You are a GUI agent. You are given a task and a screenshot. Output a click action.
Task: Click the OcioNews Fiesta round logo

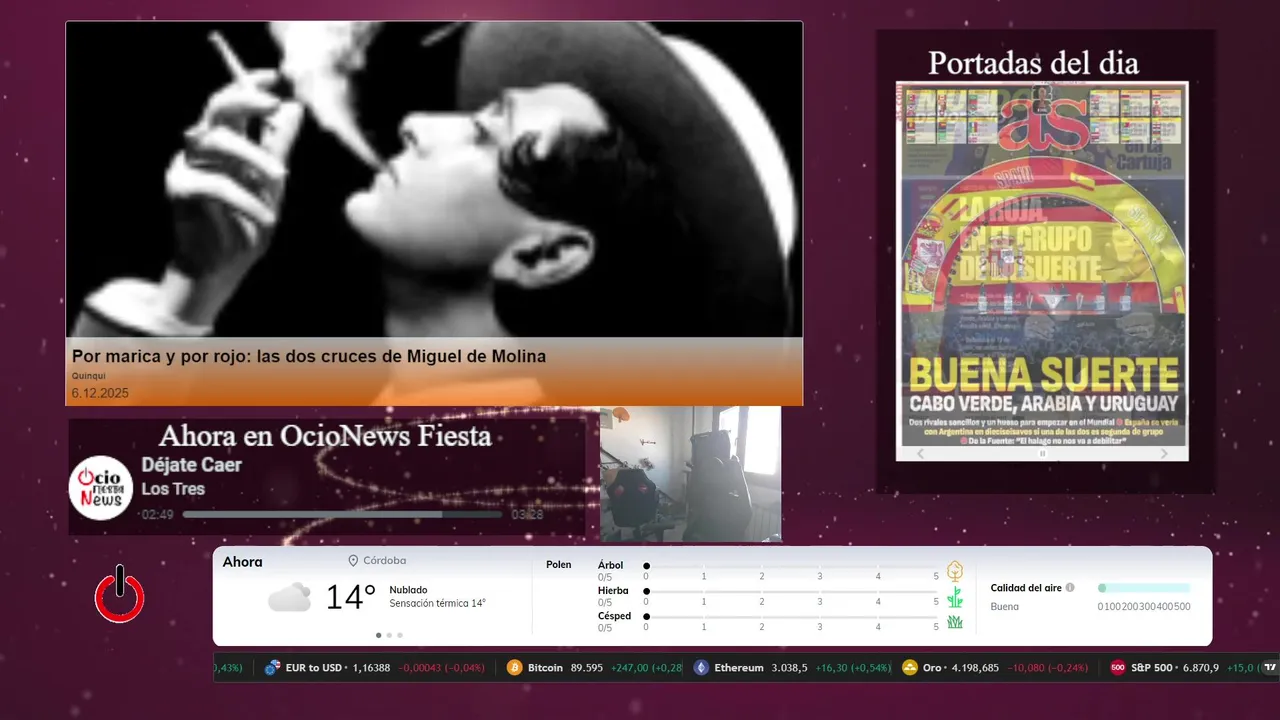101,488
